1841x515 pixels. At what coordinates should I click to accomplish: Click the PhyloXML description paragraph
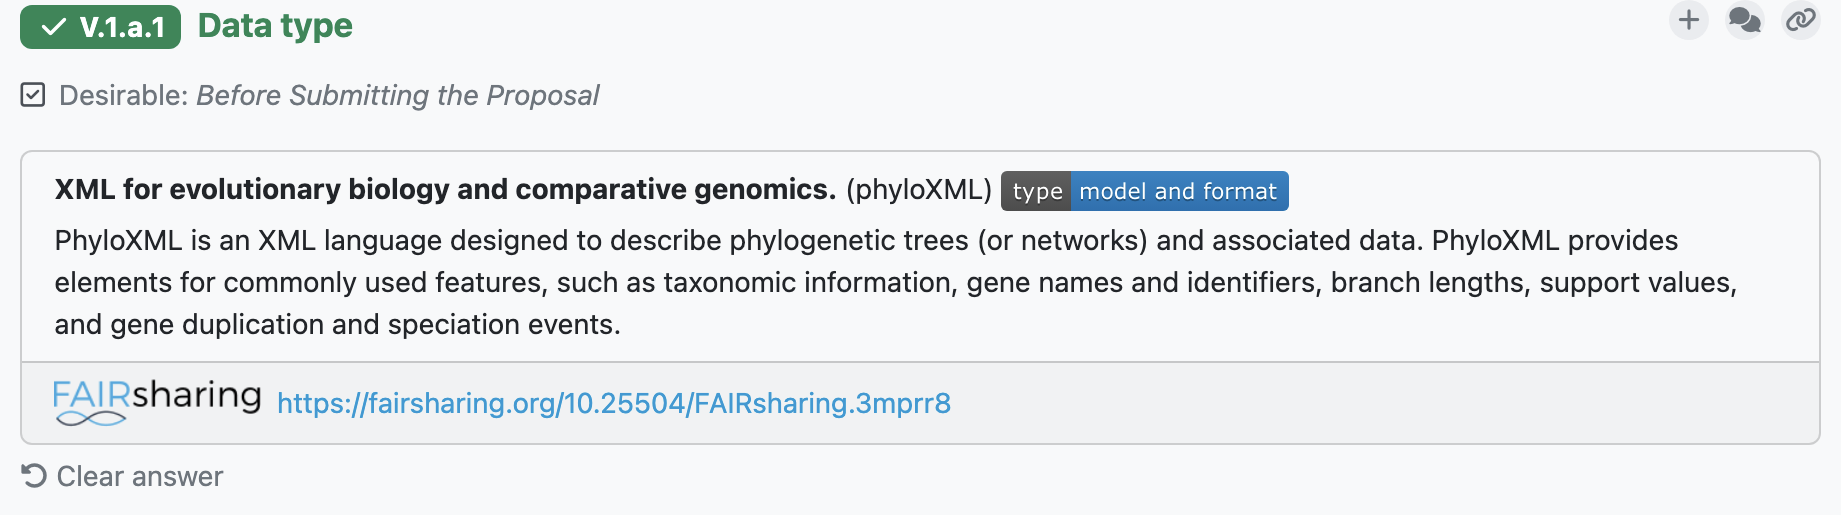pos(896,282)
